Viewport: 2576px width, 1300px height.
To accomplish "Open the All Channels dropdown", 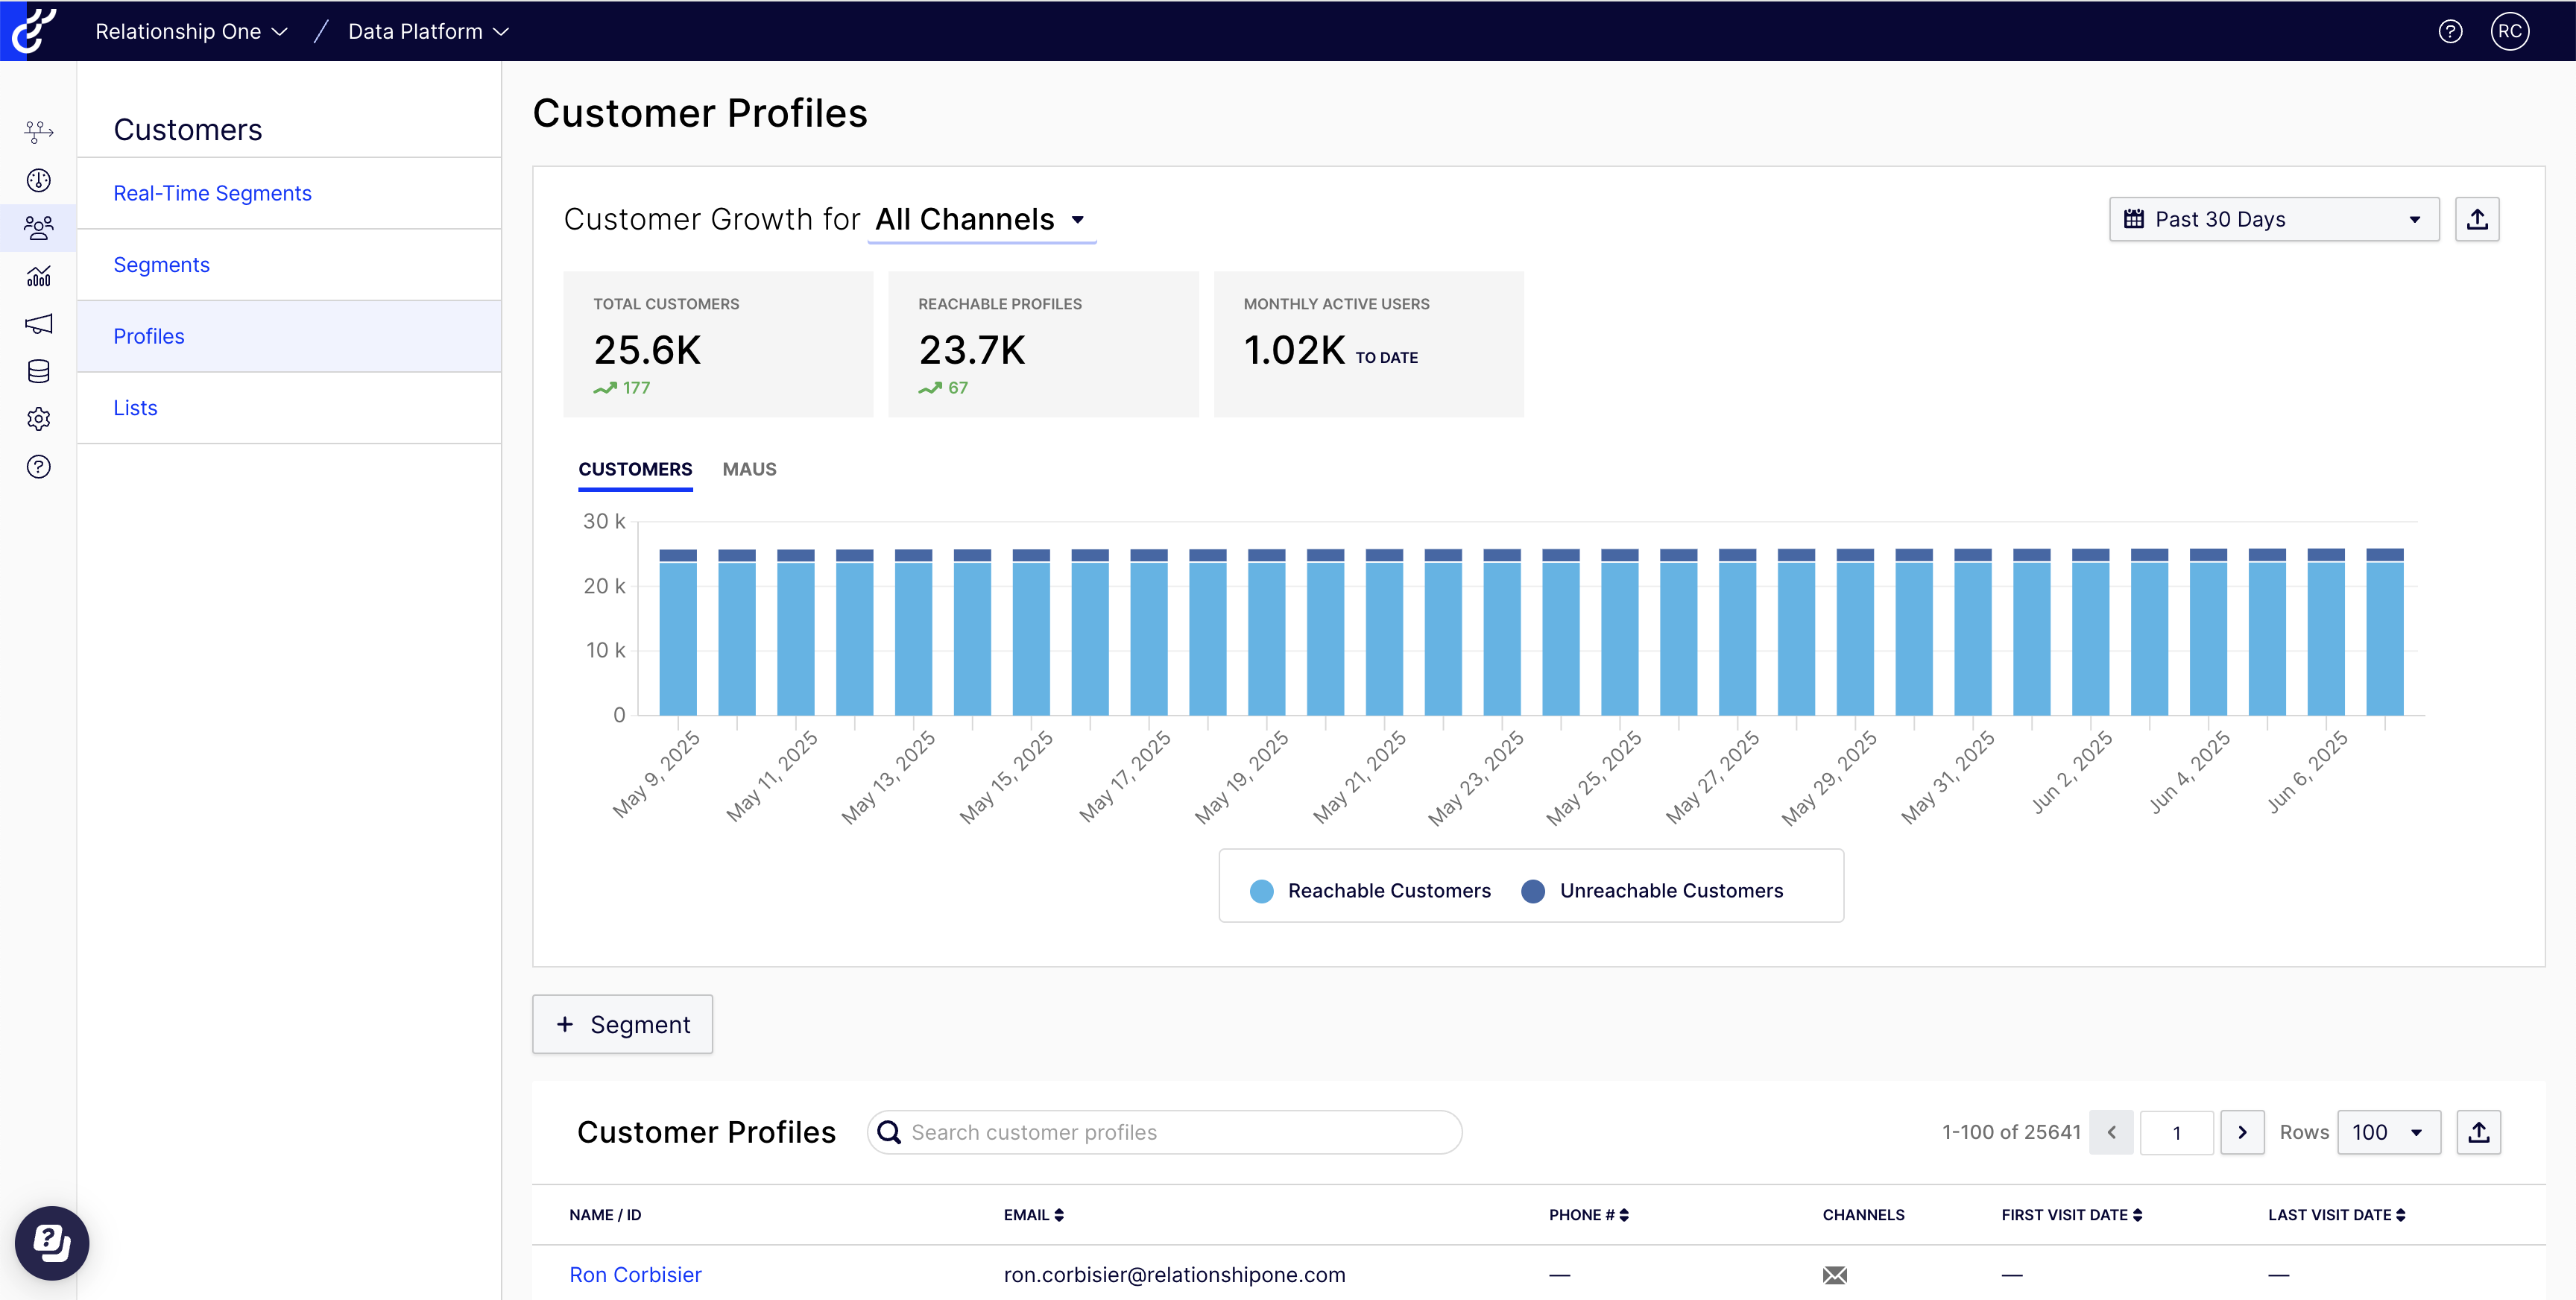I will pos(981,219).
